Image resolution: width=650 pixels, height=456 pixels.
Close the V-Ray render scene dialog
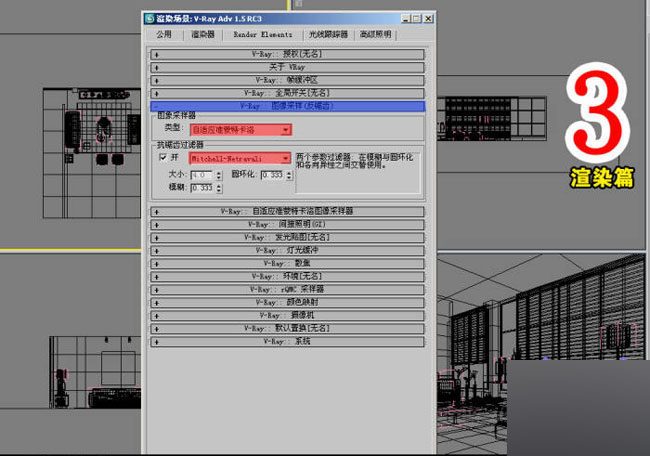(428, 19)
